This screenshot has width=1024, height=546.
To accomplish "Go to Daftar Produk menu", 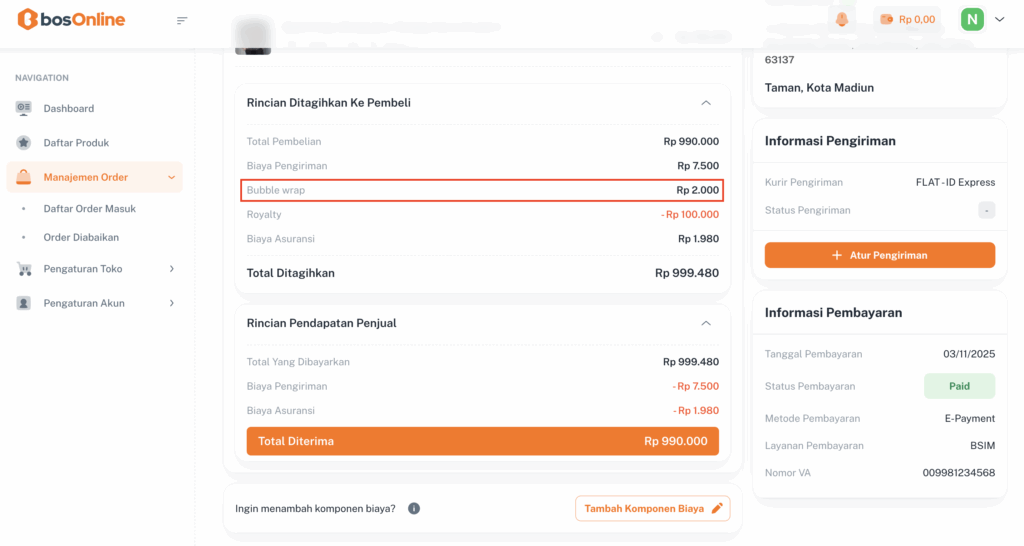I will tap(76, 143).
